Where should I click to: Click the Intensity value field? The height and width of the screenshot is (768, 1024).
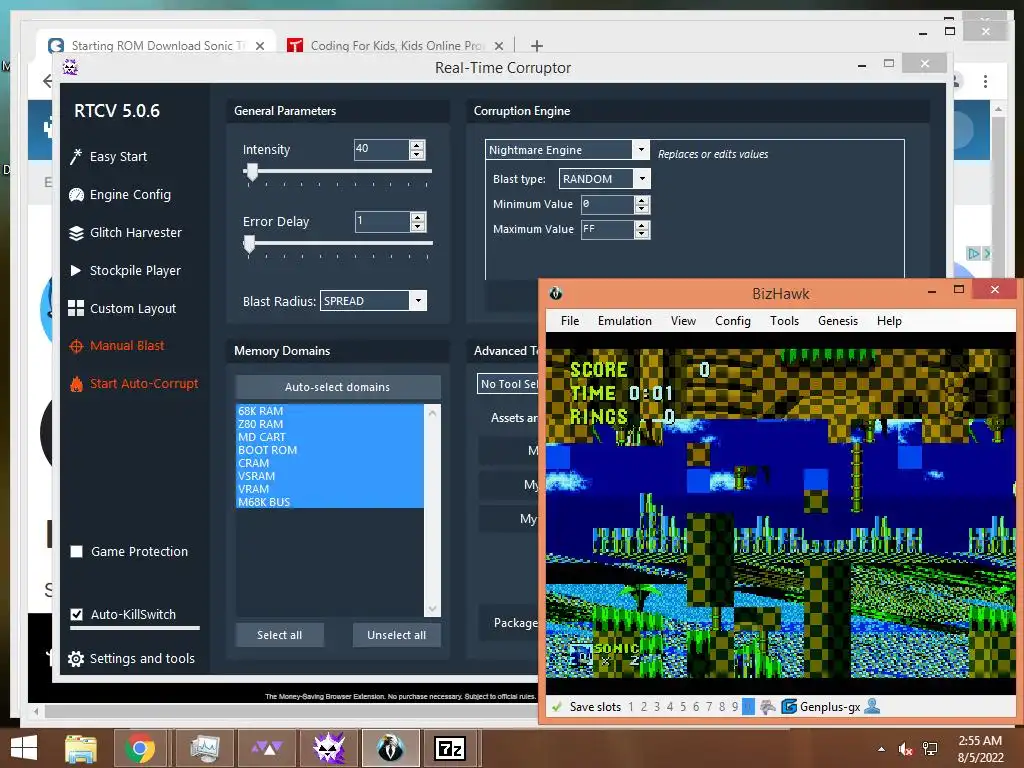tap(381, 149)
